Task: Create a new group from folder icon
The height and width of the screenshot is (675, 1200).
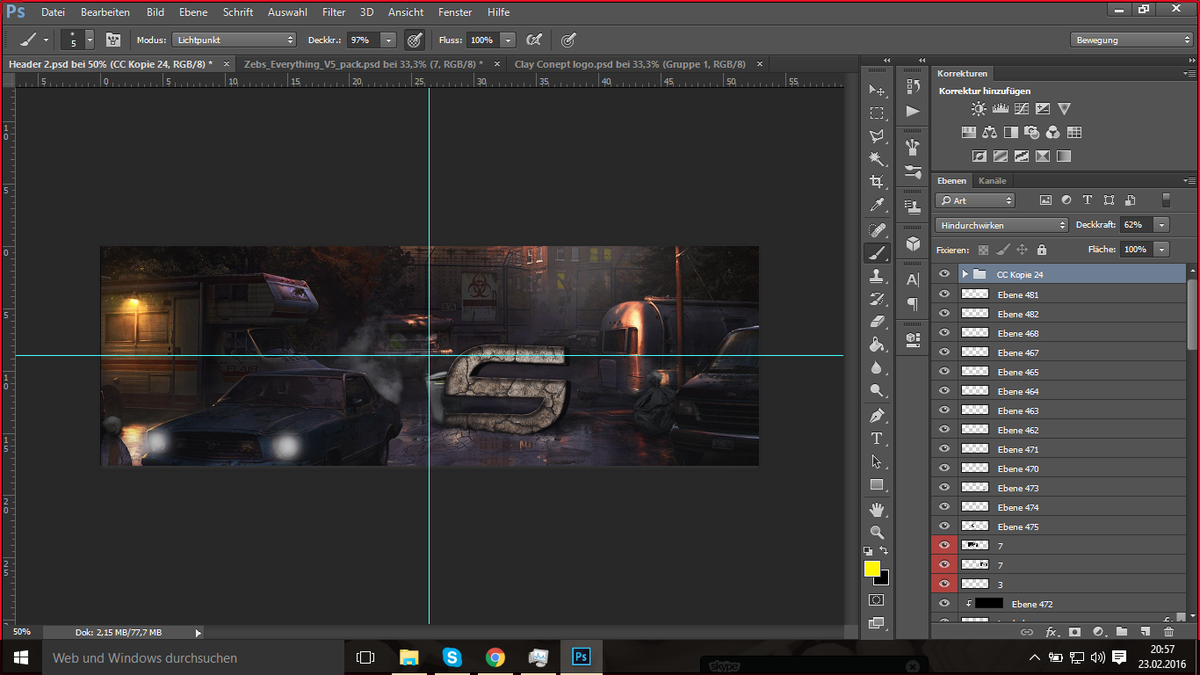Action: (1122, 632)
